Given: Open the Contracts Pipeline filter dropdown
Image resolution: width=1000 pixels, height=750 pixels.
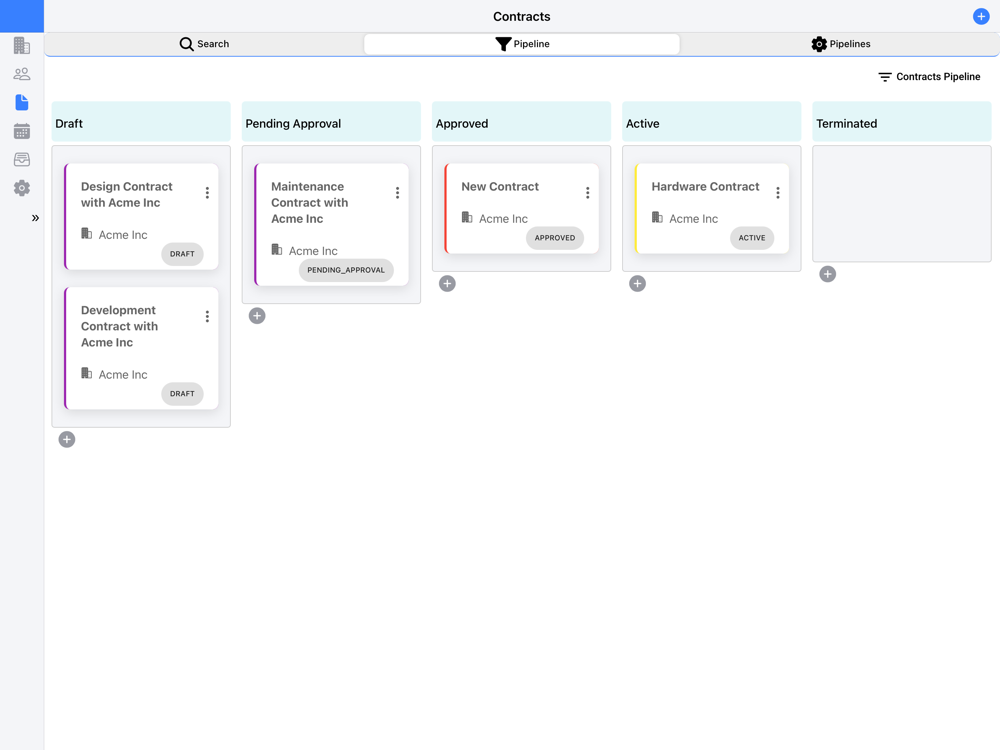Looking at the screenshot, I should [929, 77].
